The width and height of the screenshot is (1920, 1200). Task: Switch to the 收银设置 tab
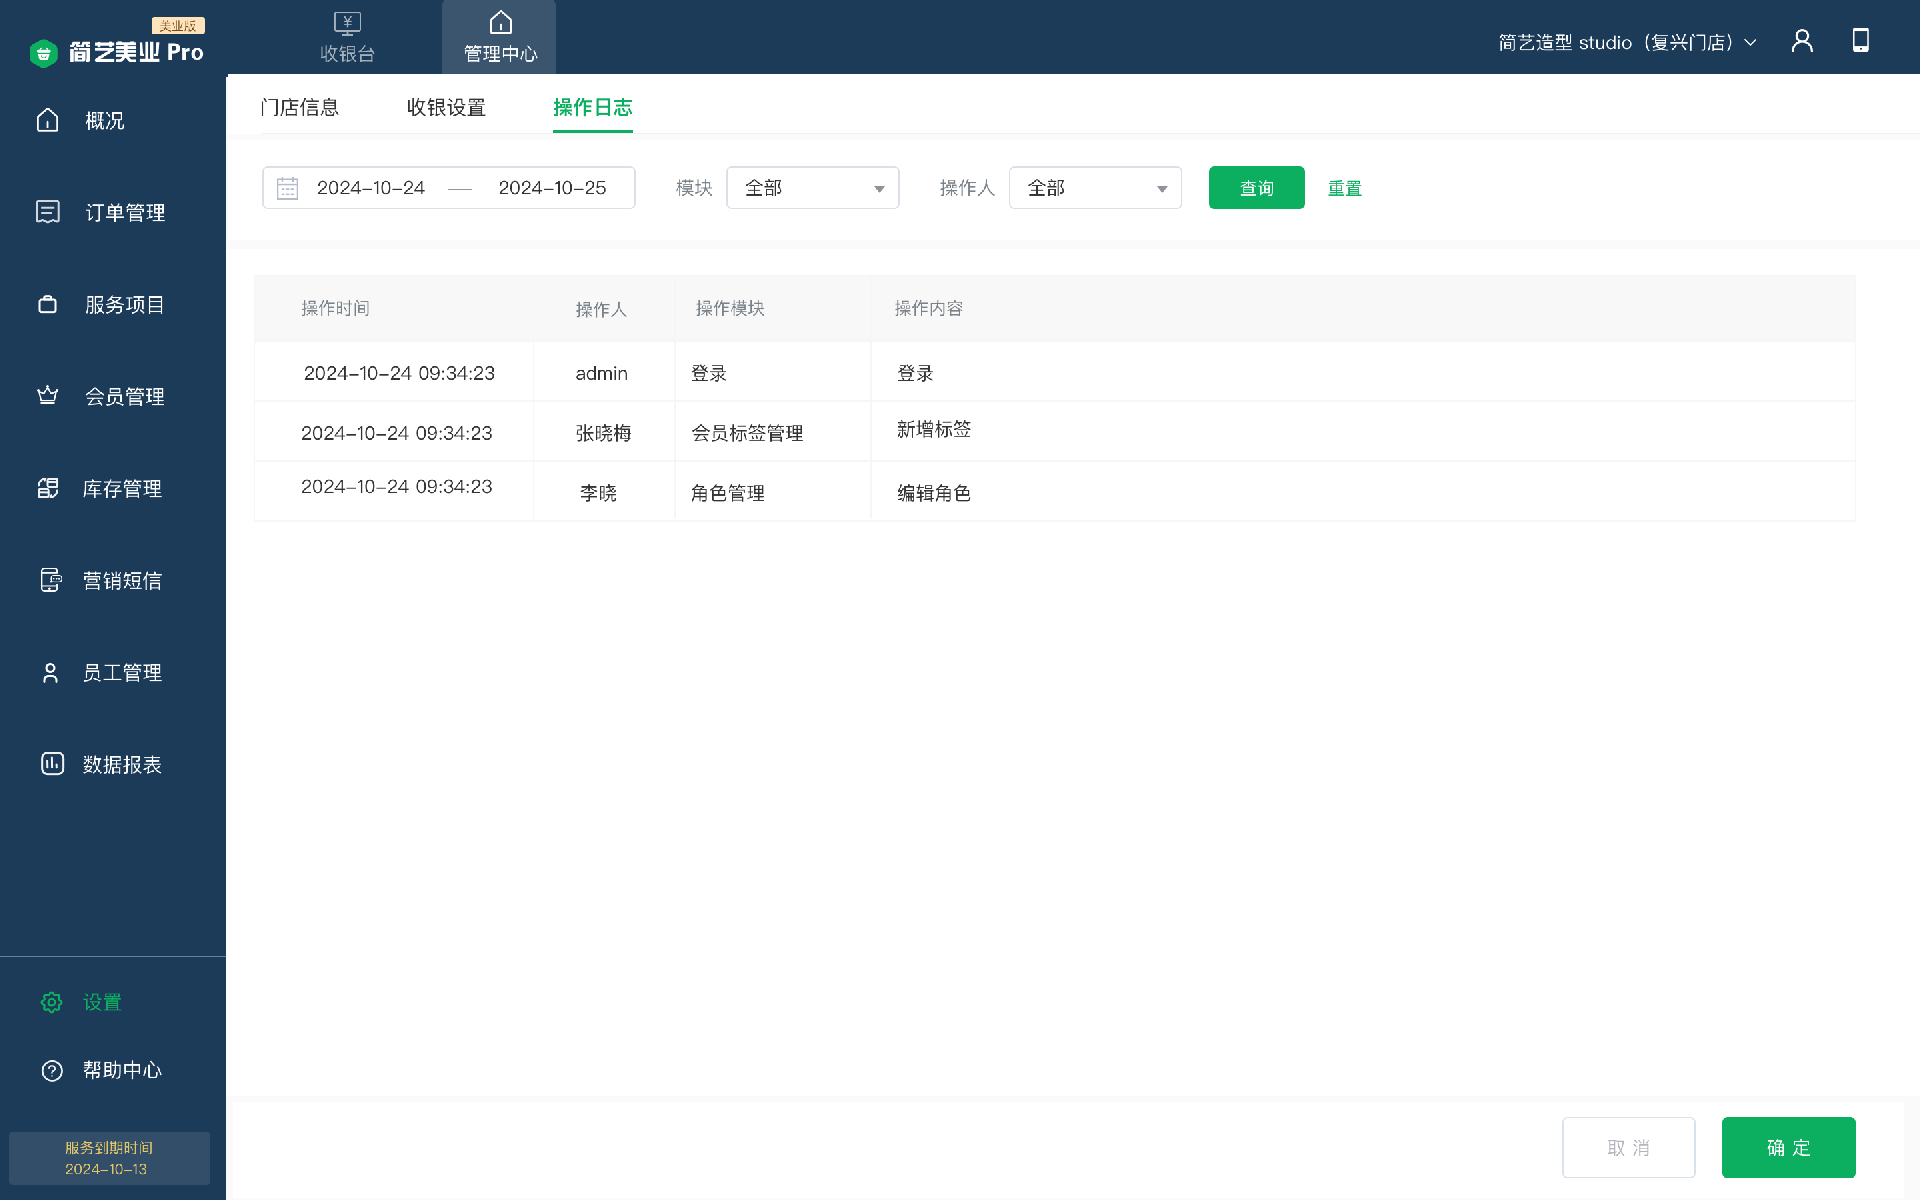coord(446,107)
